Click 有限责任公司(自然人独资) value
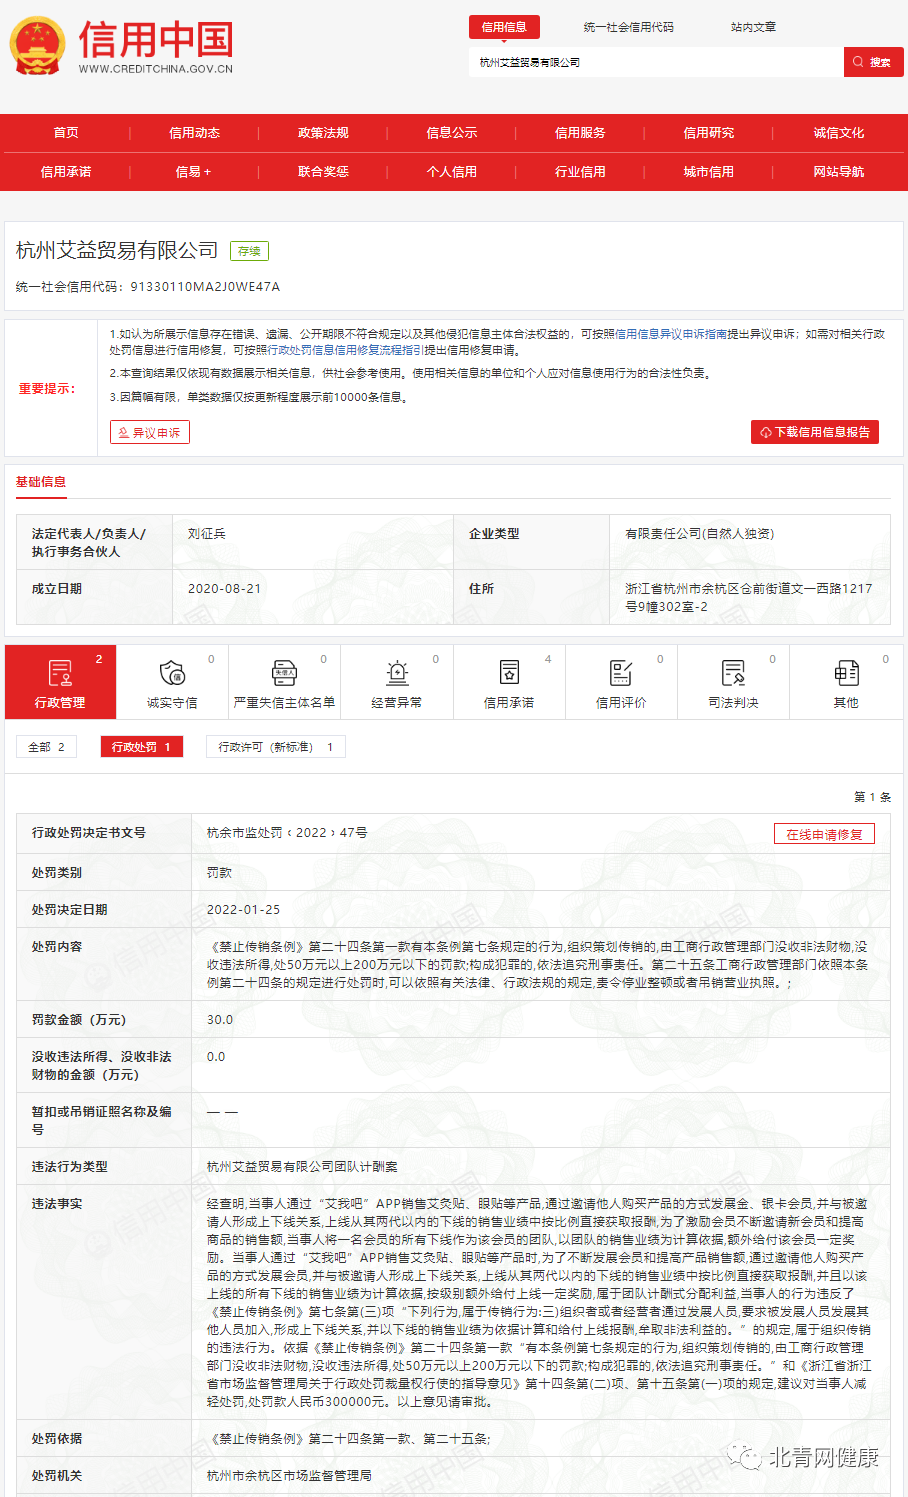The height and width of the screenshot is (1497, 908). [699, 534]
